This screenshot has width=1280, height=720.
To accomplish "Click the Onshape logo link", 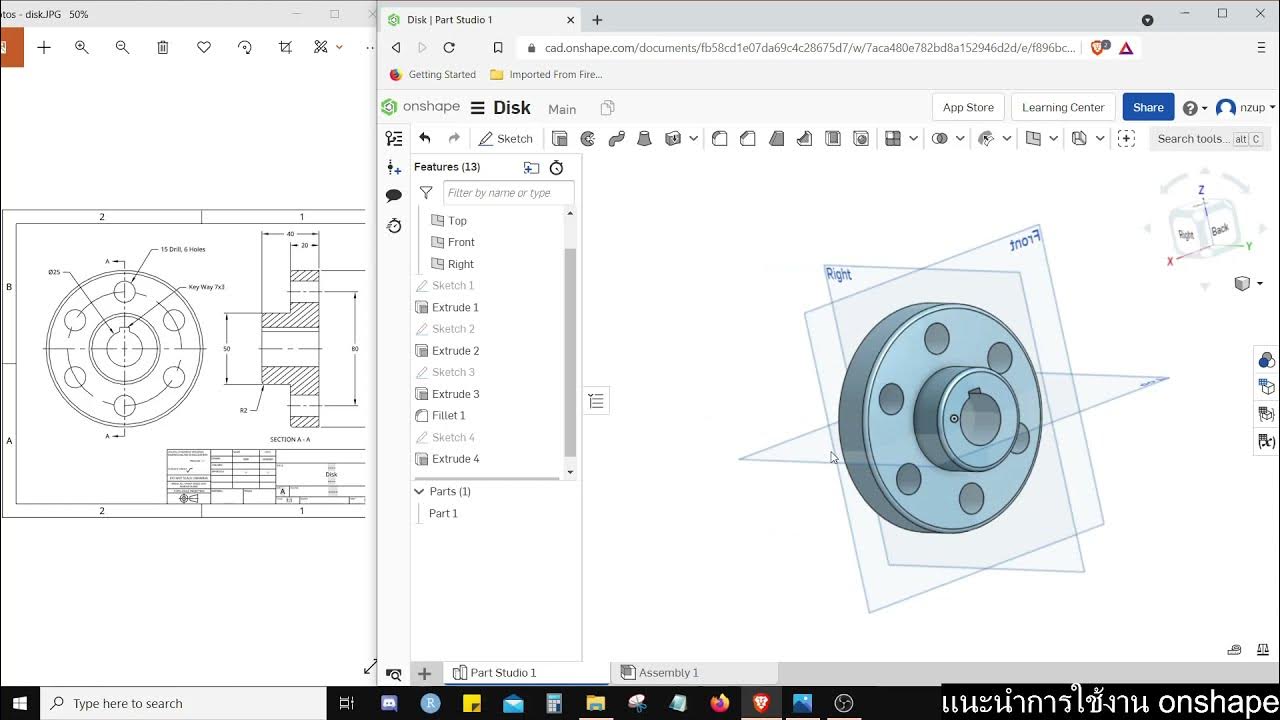I will click(421, 107).
